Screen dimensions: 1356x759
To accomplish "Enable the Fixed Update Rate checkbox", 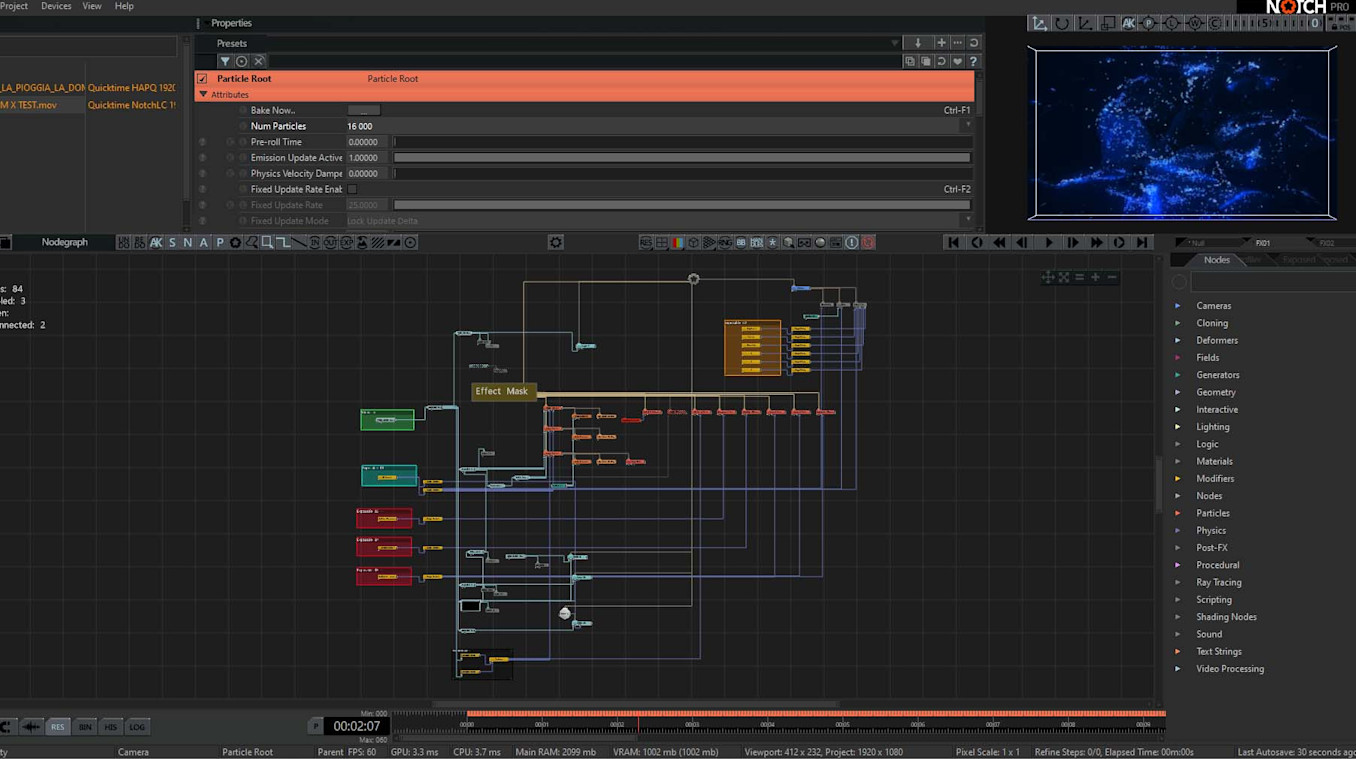I will click(352, 189).
